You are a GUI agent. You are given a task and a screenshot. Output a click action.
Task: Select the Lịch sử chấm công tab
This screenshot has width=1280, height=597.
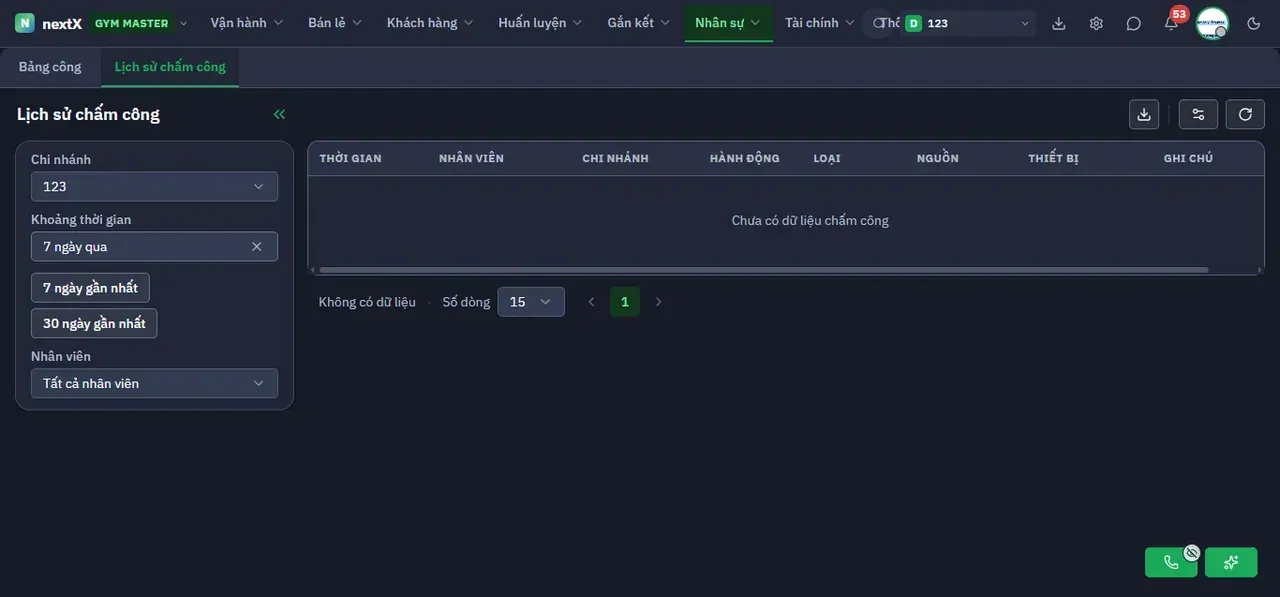click(x=170, y=67)
